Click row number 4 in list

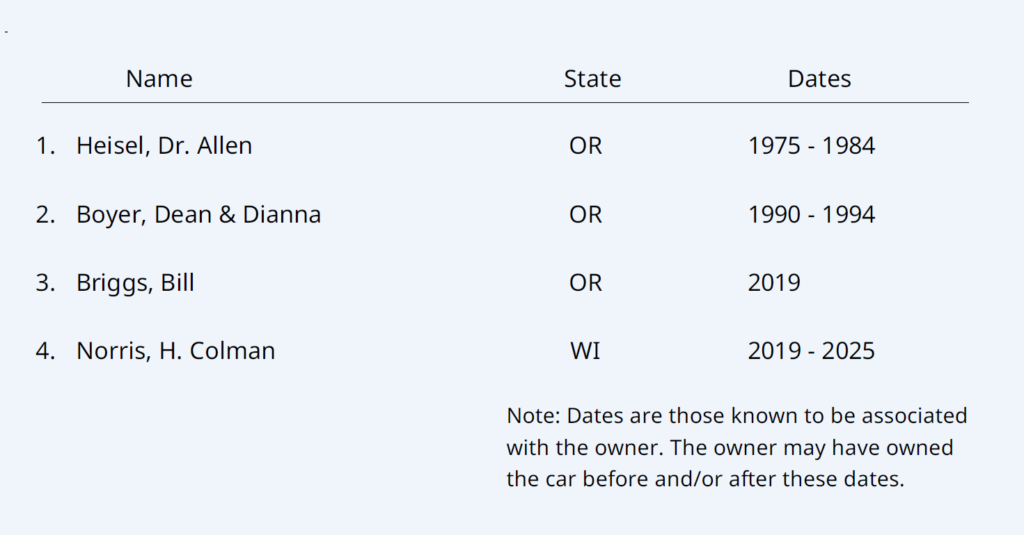pos(45,351)
